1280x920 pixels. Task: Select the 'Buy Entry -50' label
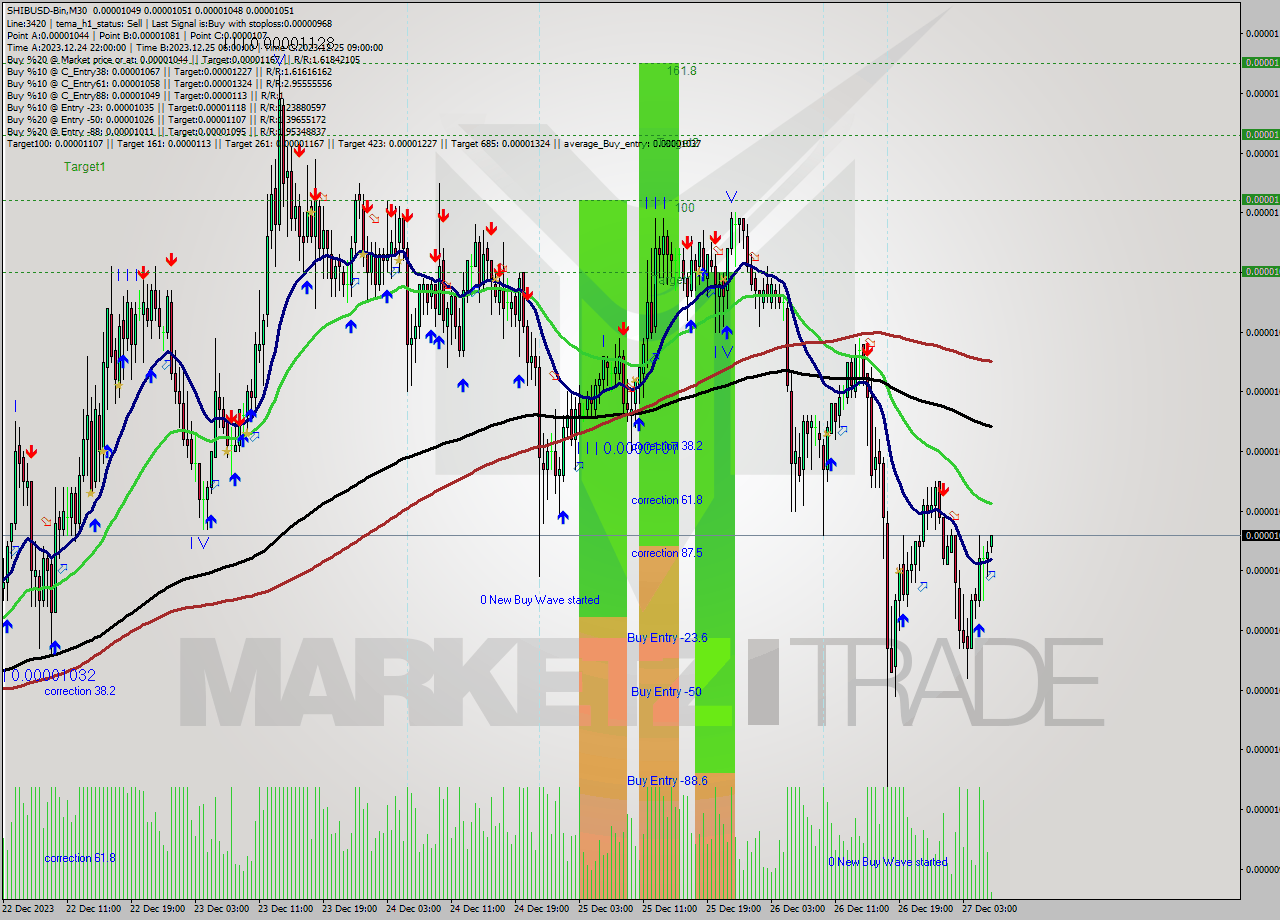point(666,692)
